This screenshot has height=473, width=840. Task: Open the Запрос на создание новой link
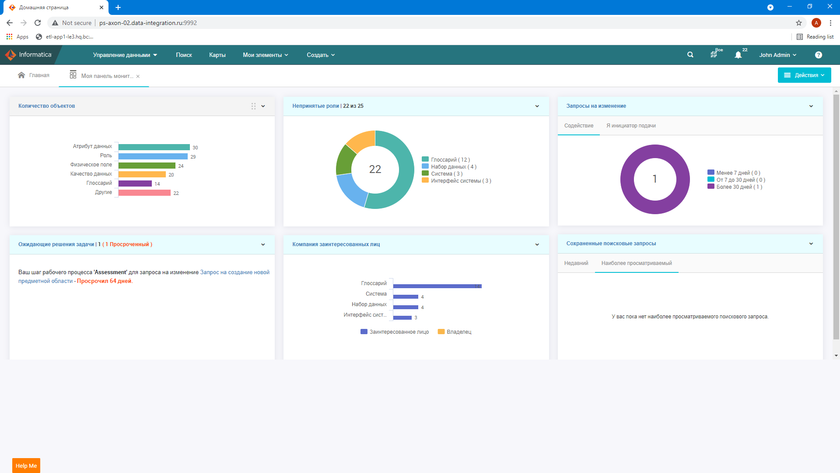click(235, 271)
